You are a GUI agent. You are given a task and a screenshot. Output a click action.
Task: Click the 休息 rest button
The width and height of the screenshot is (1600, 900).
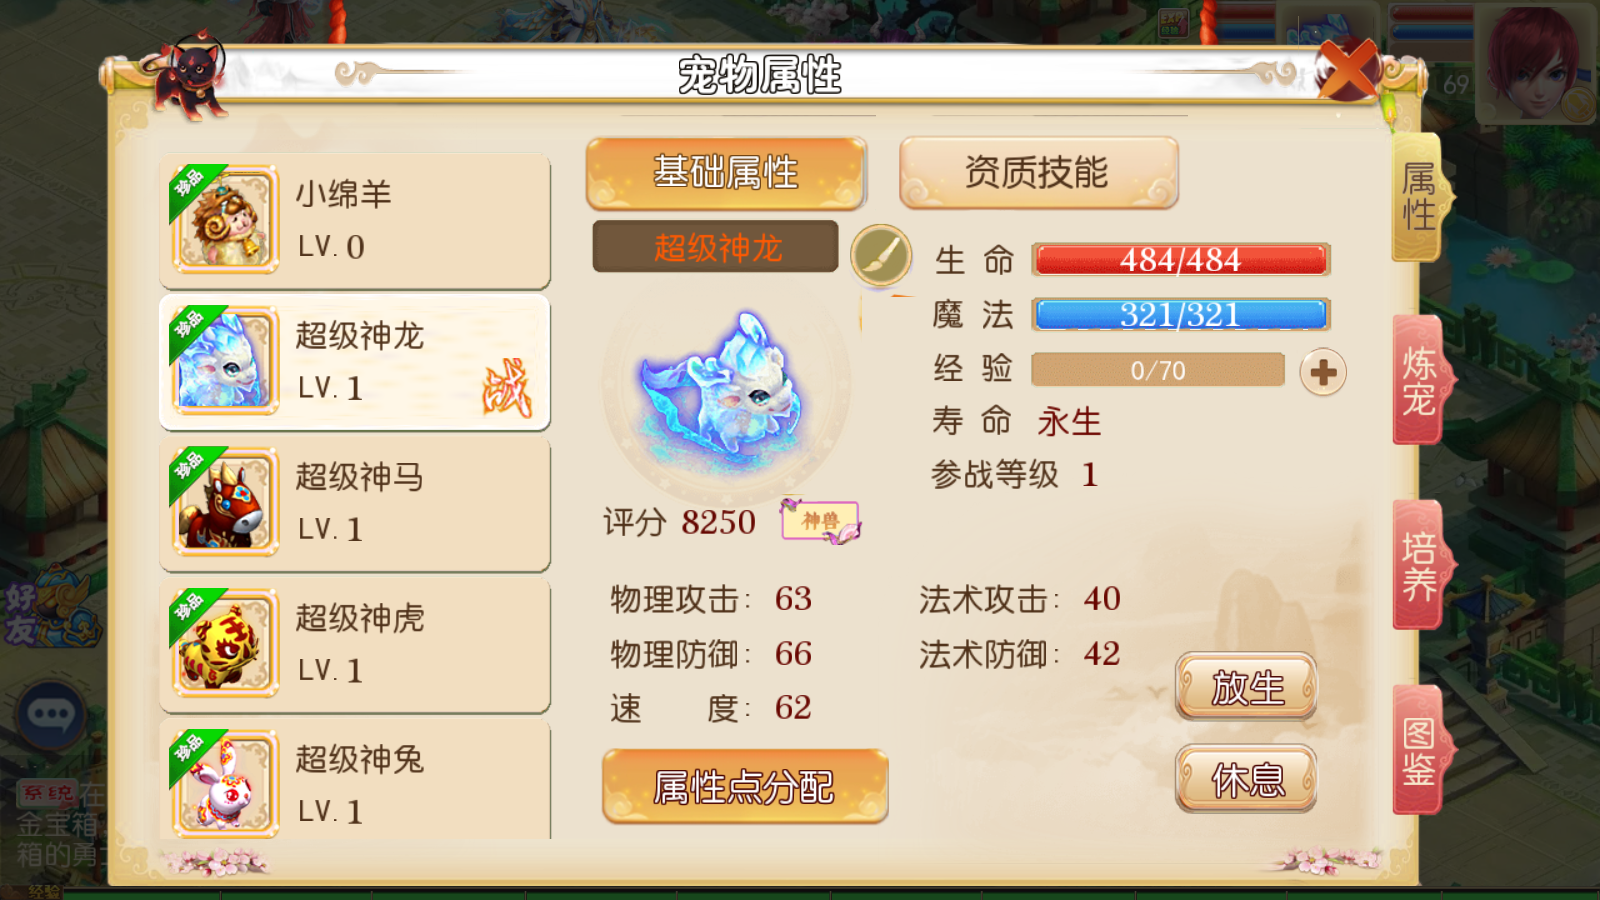click(x=1246, y=779)
